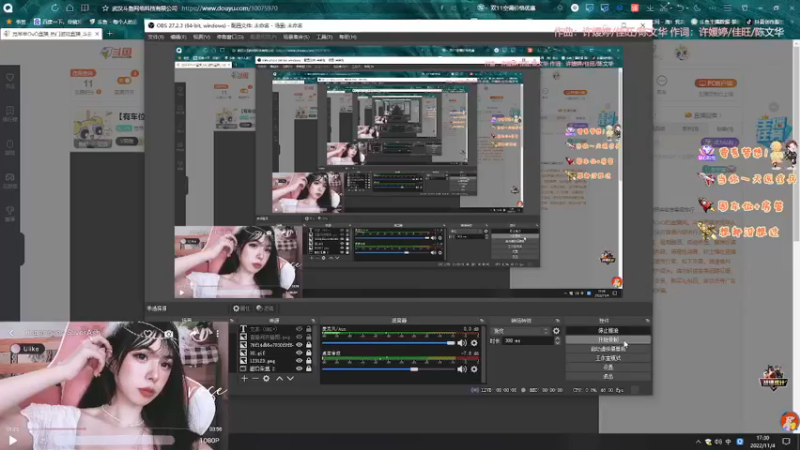Adjust the transition duration stepper arrows
This screenshot has height=450, width=800.
(x=557, y=340)
